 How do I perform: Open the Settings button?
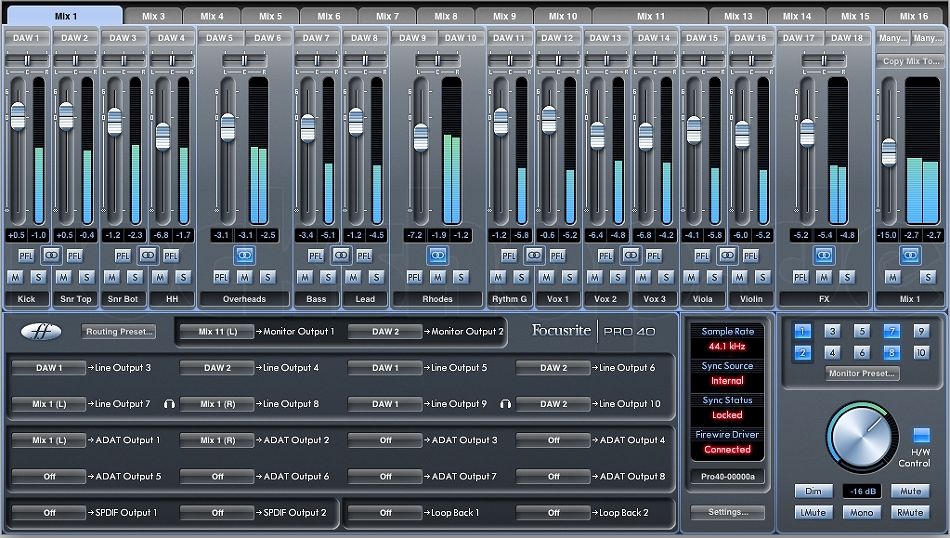click(x=727, y=512)
